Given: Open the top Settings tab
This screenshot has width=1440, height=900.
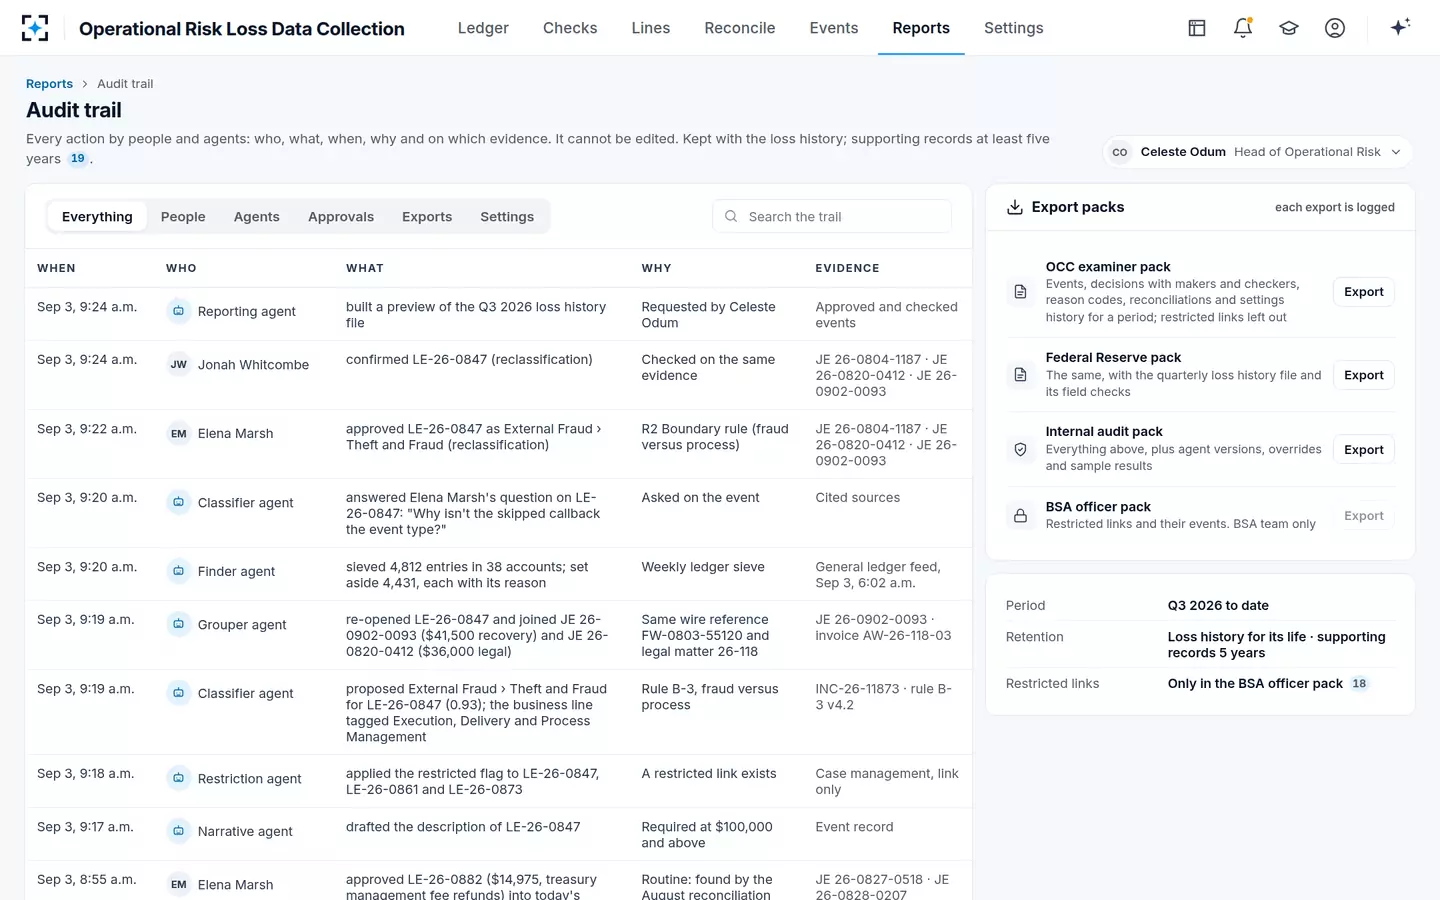Looking at the screenshot, I should 1014,28.
